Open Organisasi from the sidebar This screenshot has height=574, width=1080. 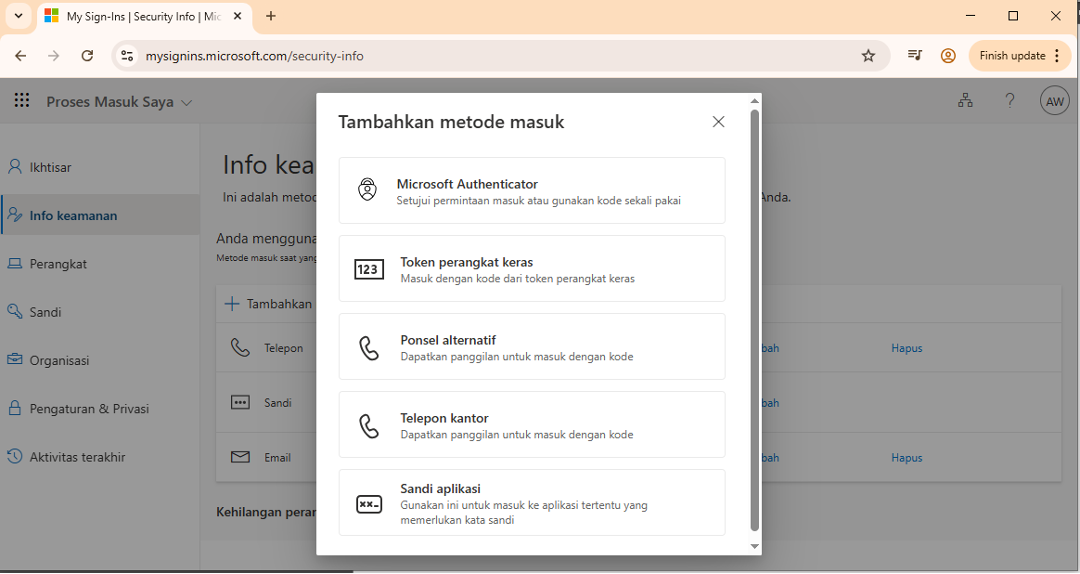click(x=59, y=360)
